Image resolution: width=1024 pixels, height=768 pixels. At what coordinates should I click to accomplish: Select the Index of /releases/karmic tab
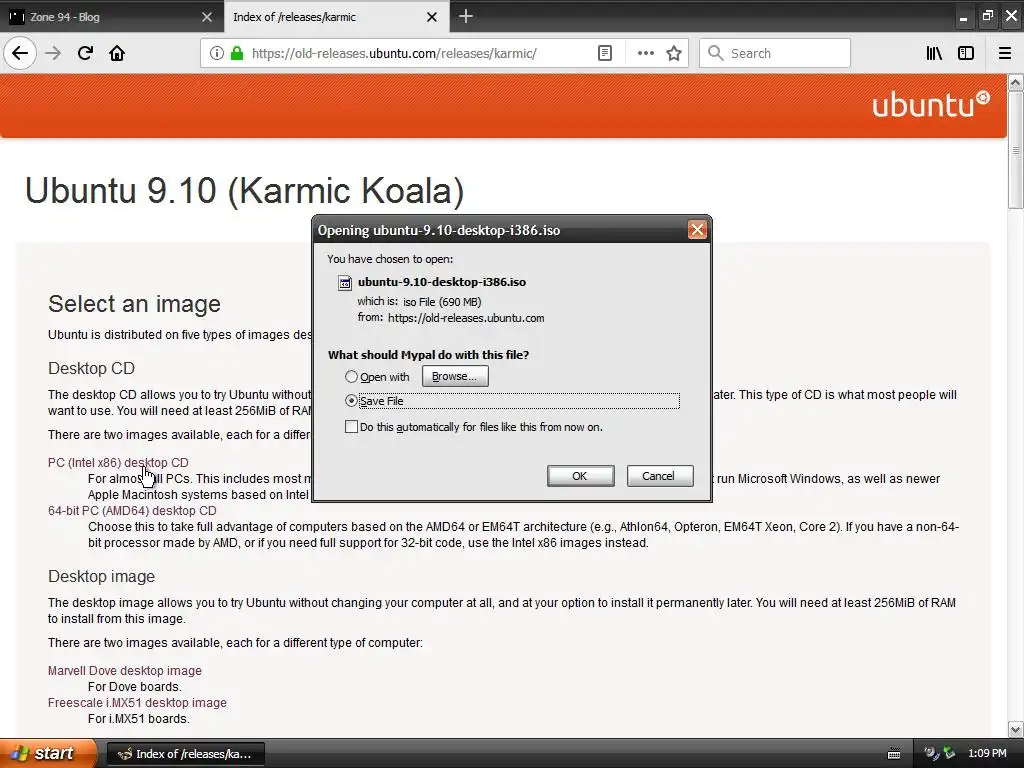[336, 16]
